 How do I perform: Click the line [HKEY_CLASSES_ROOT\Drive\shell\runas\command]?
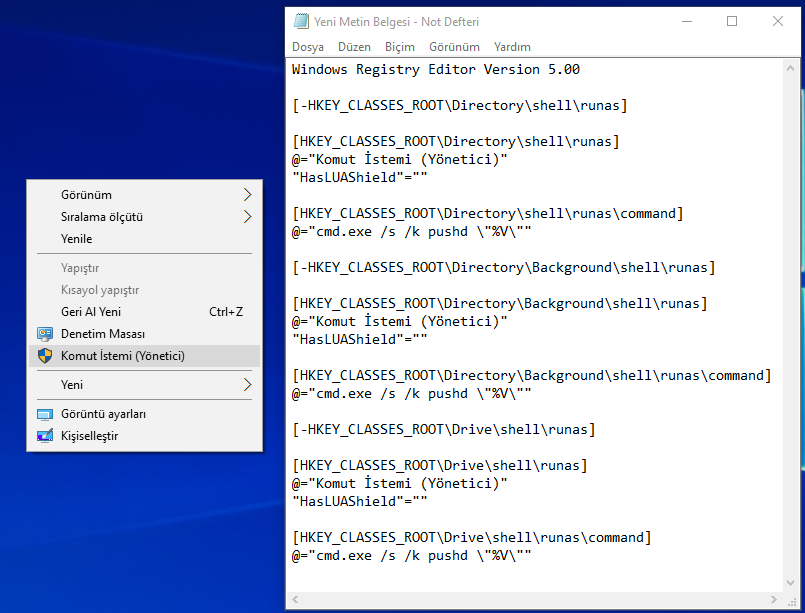(472, 538)
